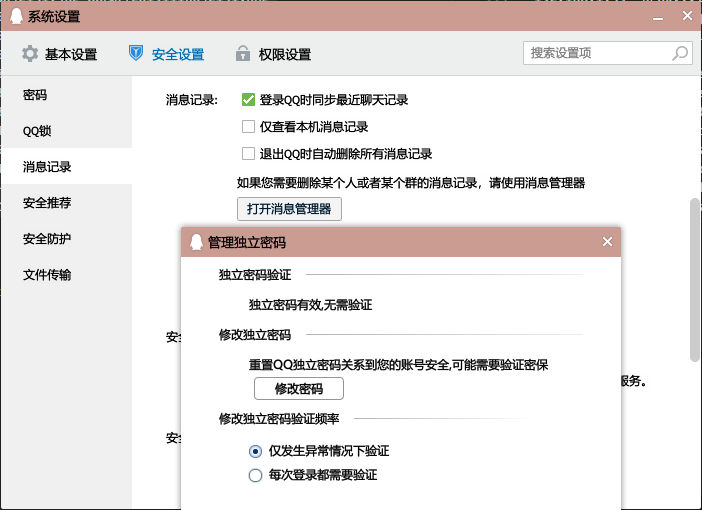
Task: Check 退出QQ时自动删除所有消息记录
Action: [x=248, y=154]
